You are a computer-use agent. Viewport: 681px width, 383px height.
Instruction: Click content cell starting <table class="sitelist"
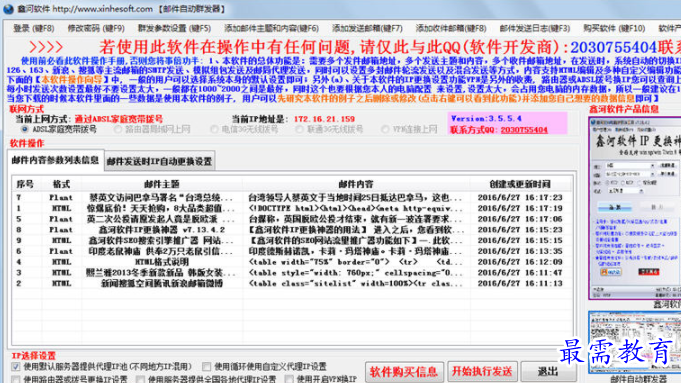[x=356, y=284]
